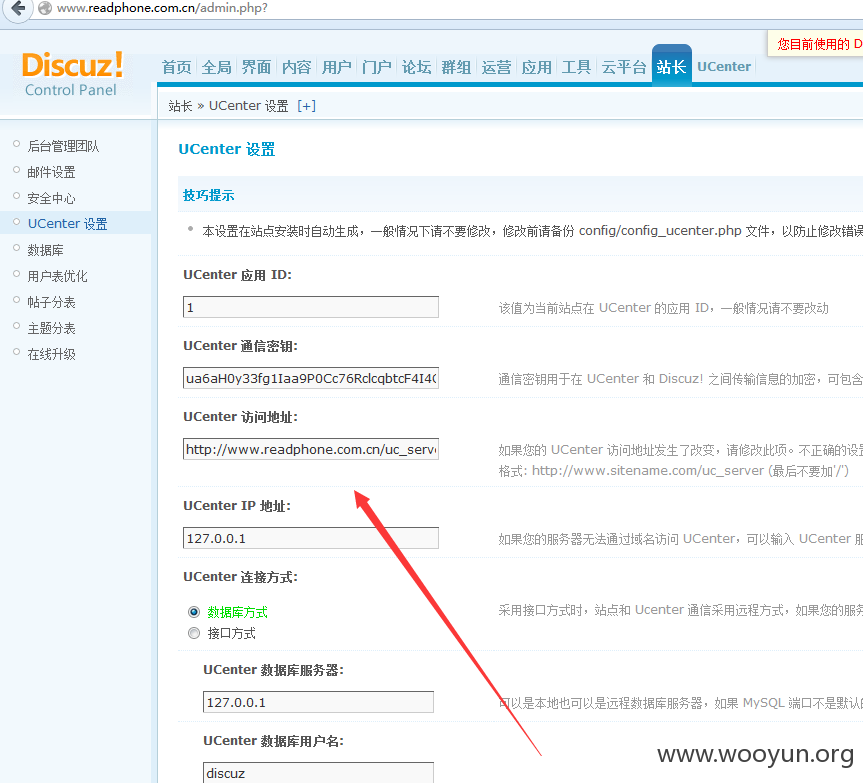Click the UCenter IP 地址 input field

(311, 538)
